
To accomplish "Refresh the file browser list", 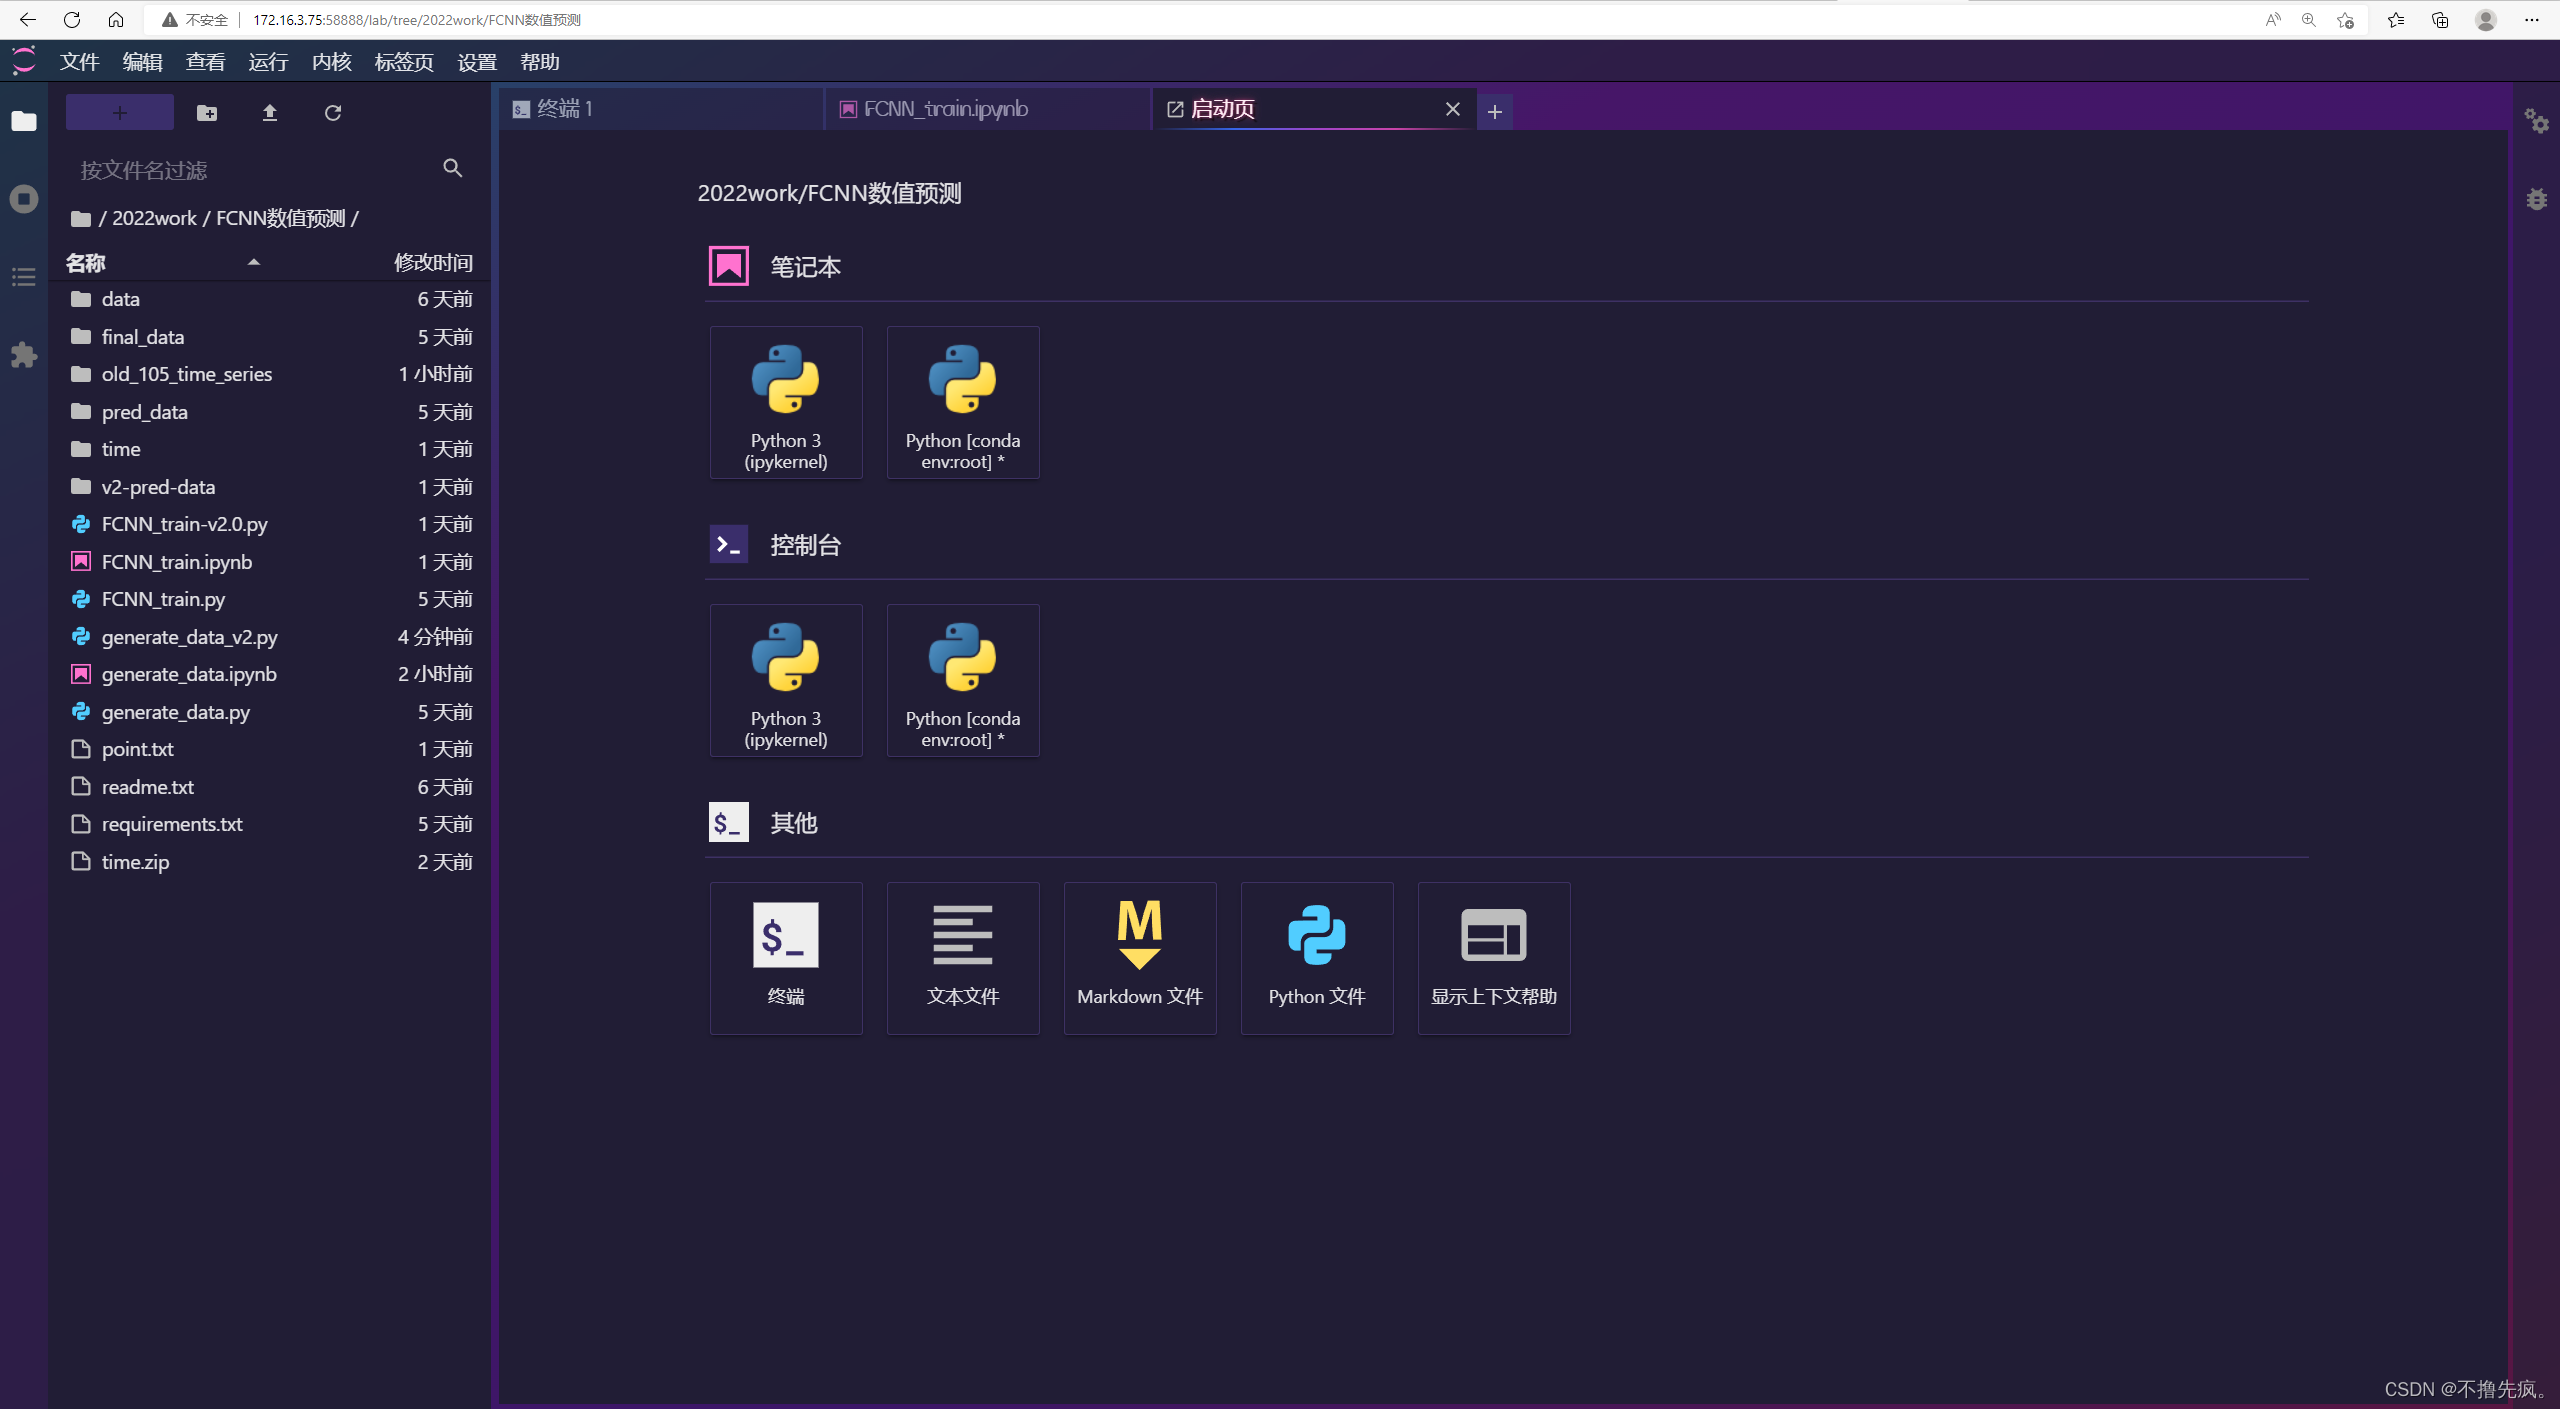I will click(x=333, y=113).
